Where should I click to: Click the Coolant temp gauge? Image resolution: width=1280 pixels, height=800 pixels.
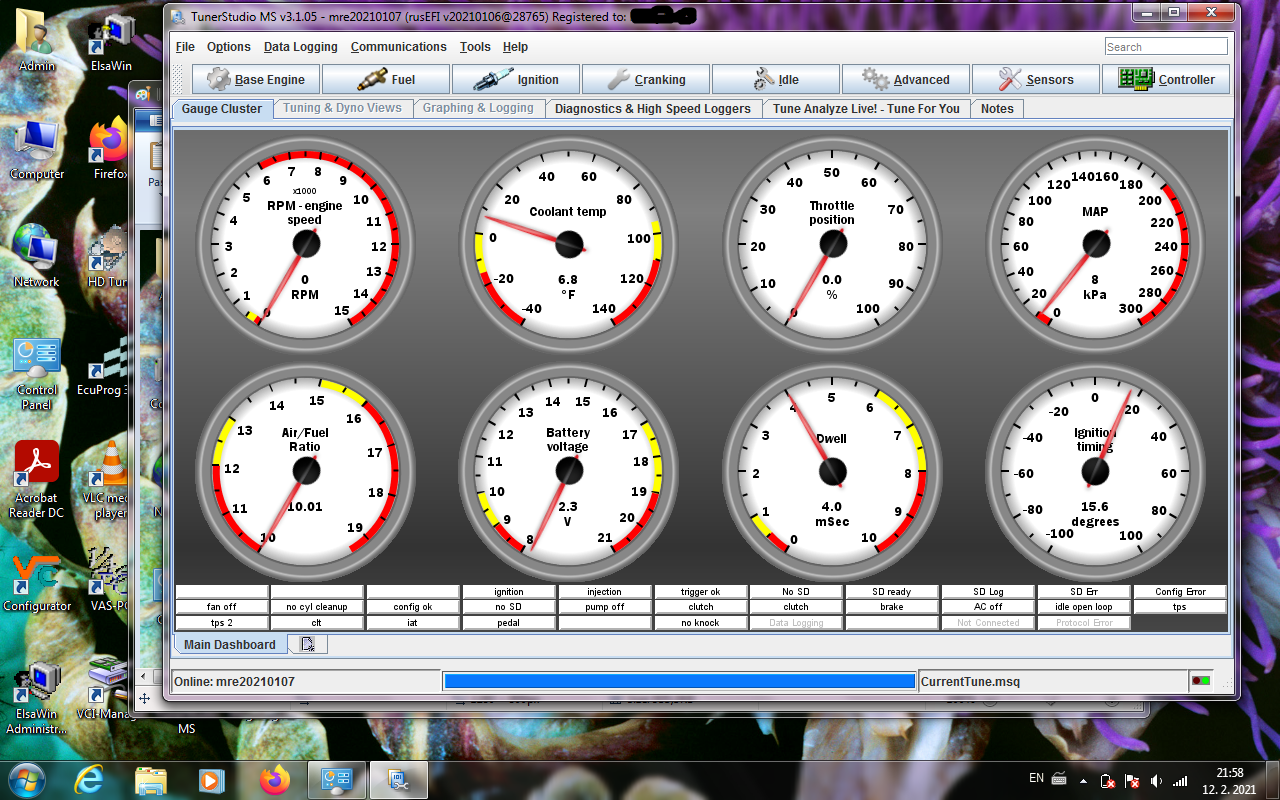point(568,242)
